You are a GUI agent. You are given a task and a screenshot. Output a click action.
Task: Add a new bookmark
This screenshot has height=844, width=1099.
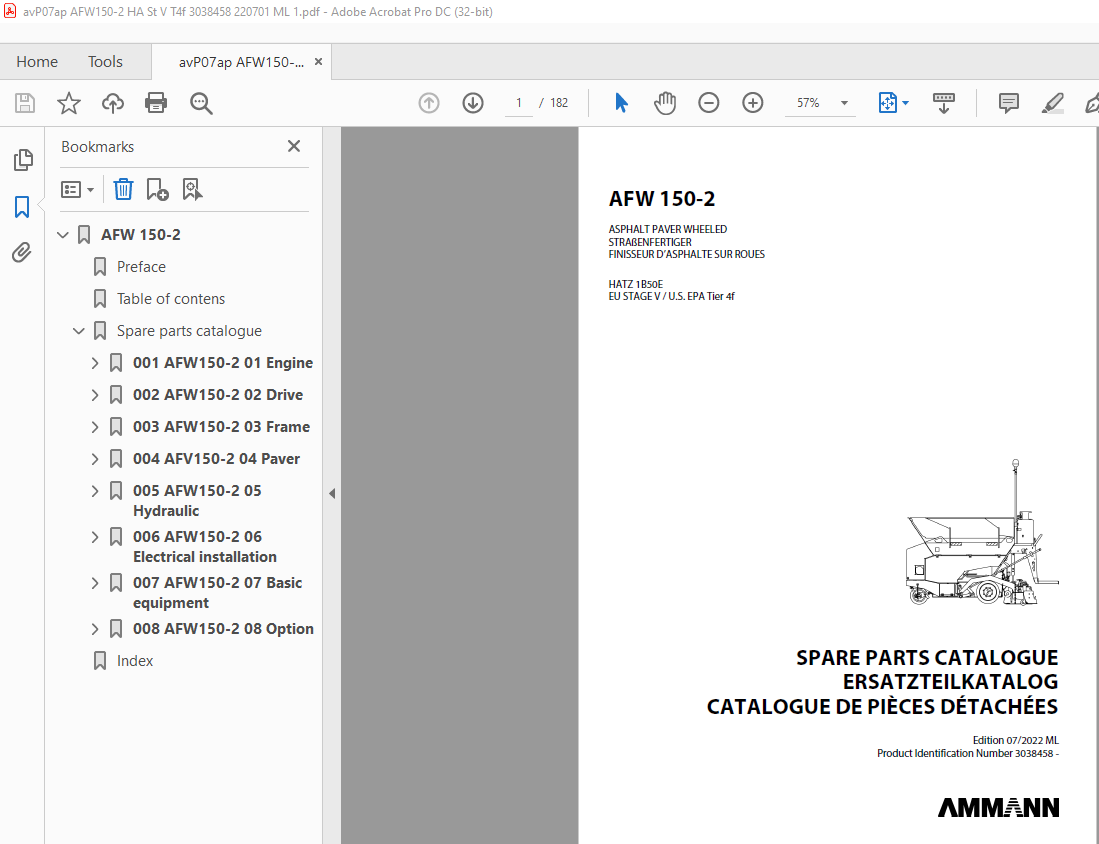click(157, 189)
